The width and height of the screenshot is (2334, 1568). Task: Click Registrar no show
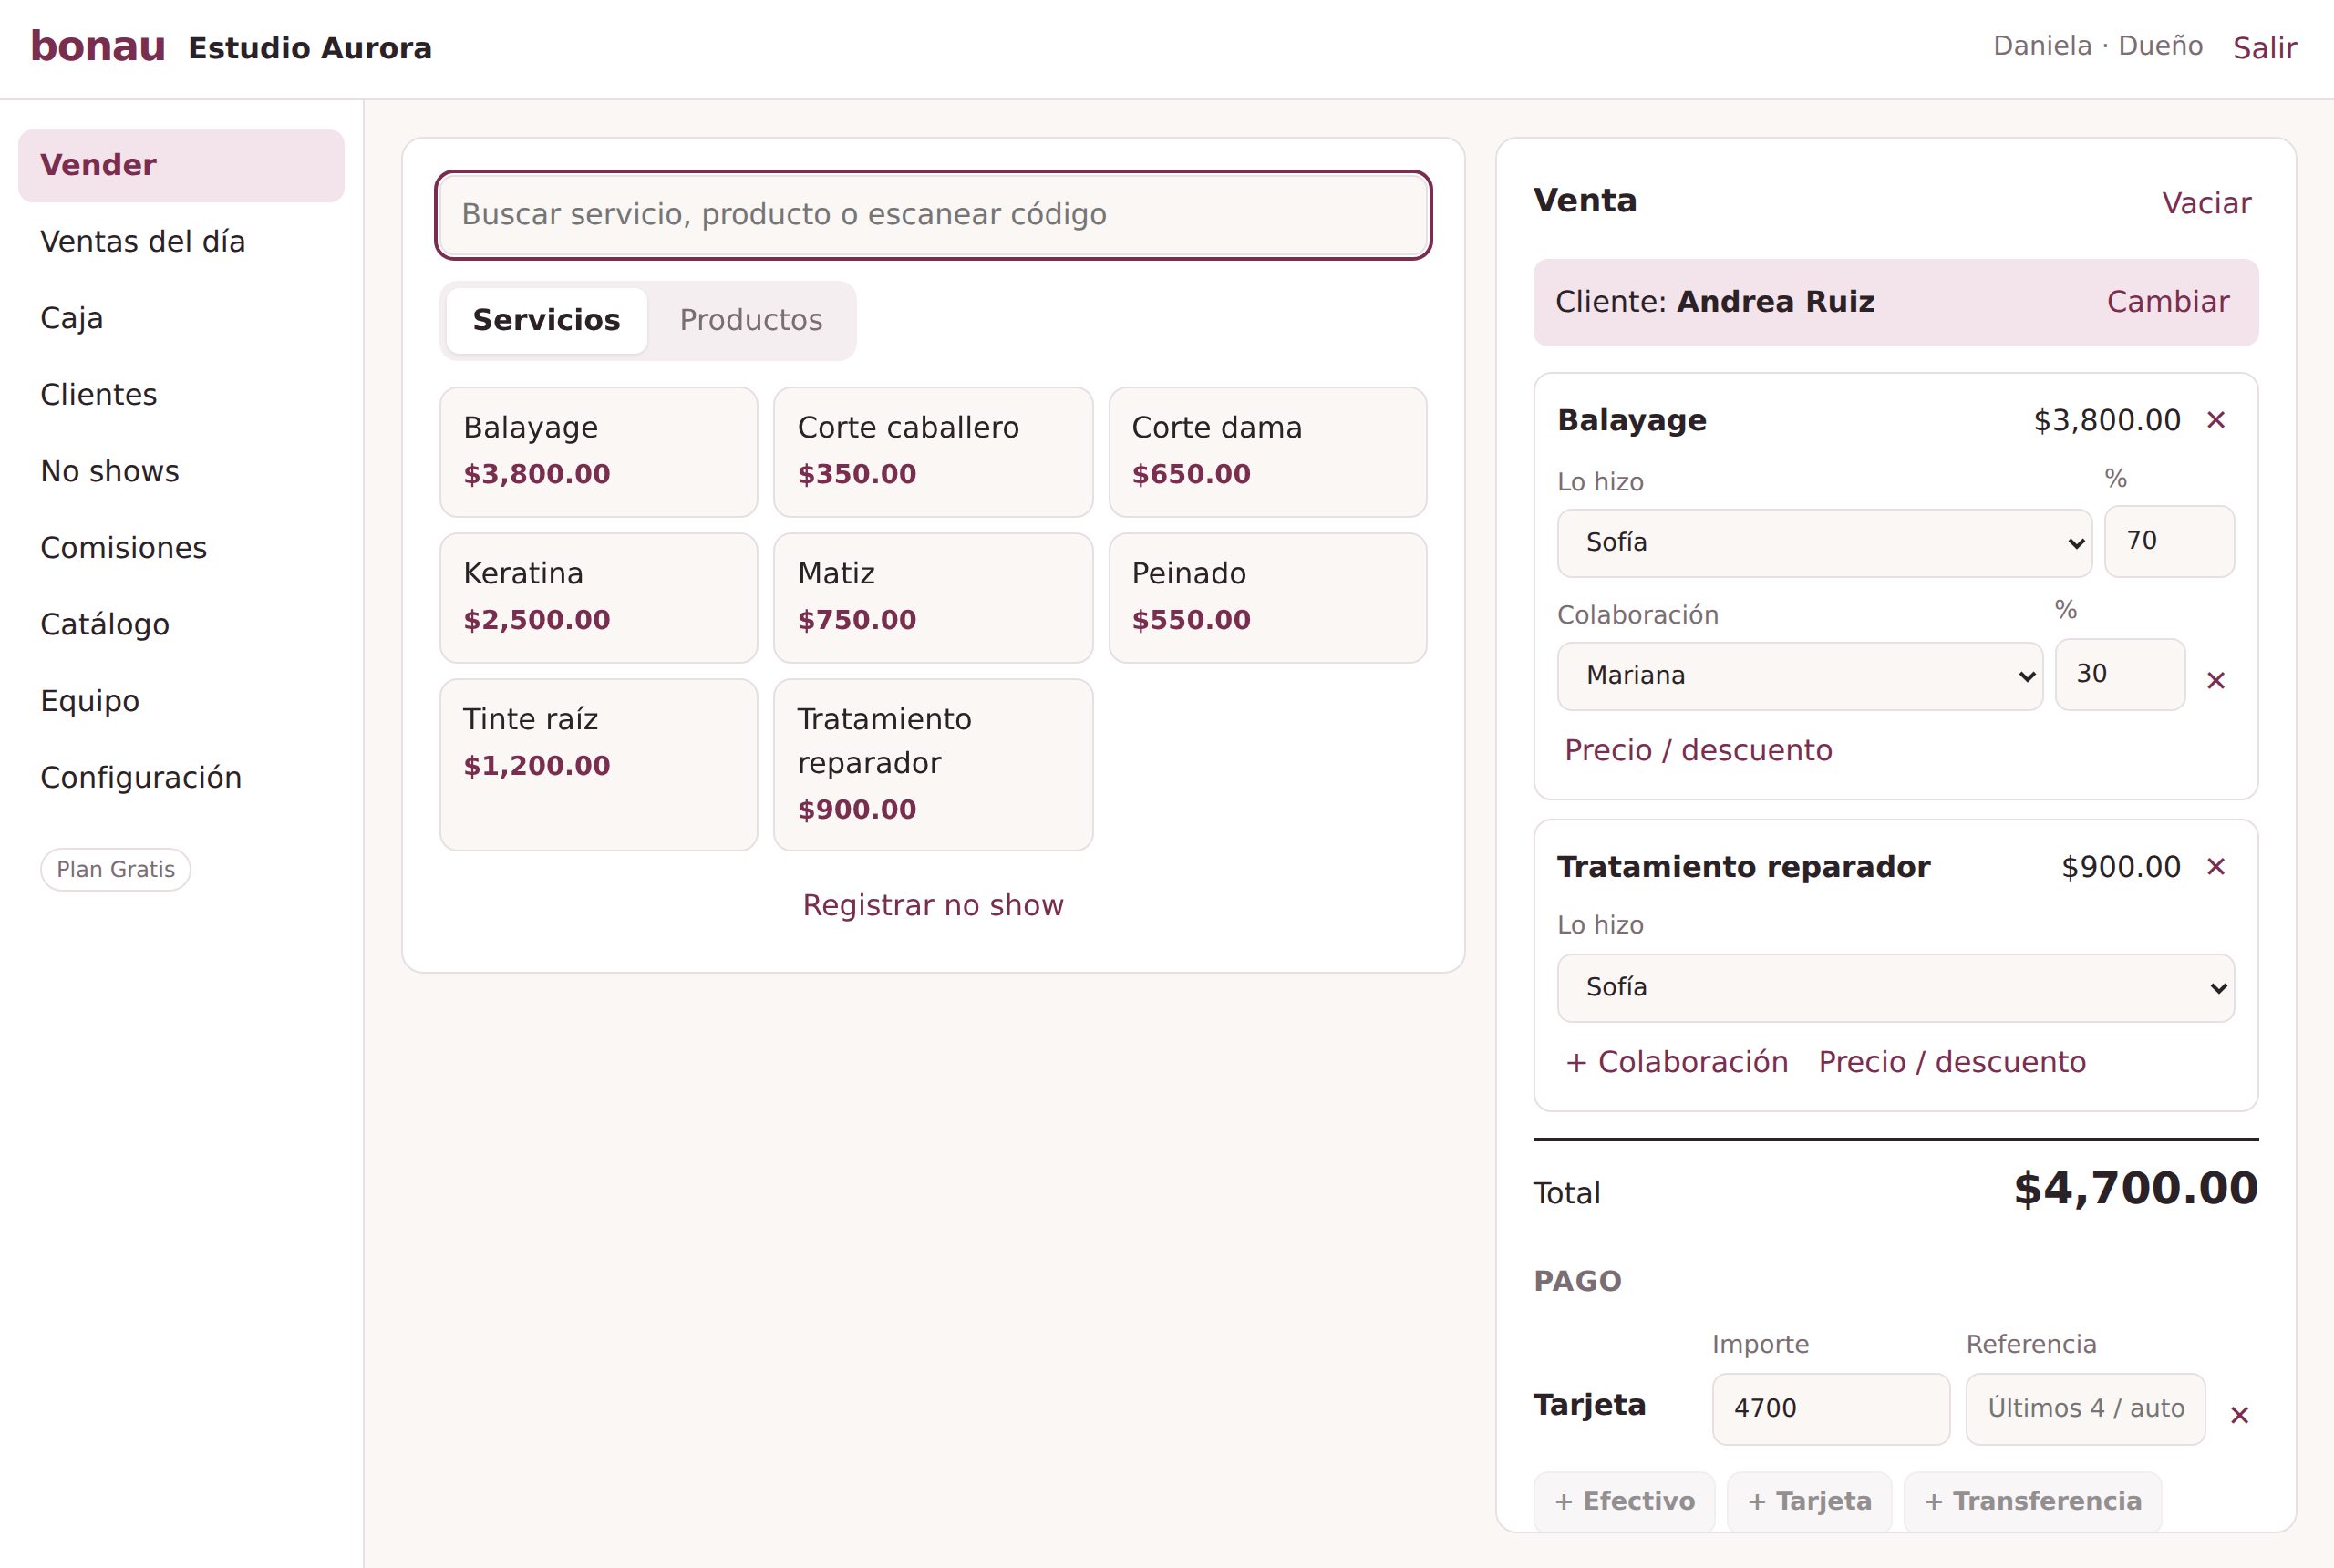[933, 905]
